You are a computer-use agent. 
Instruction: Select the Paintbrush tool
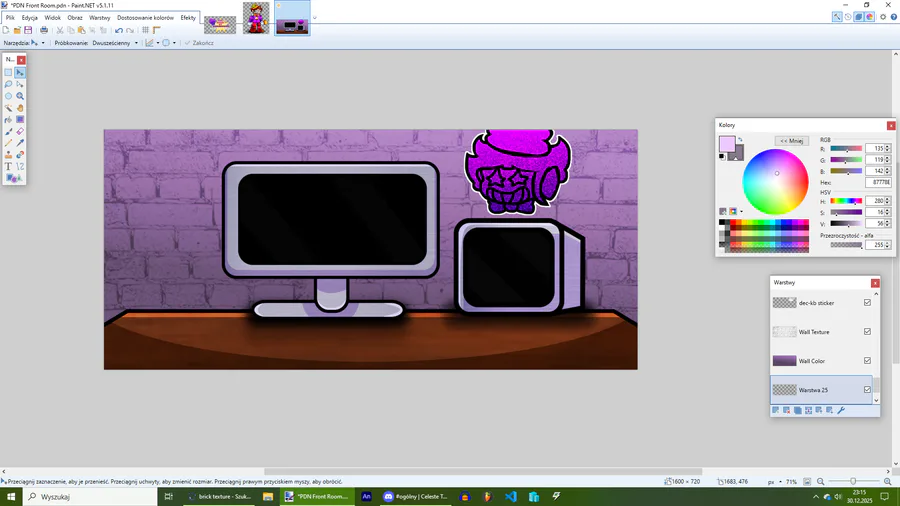pos(8,131)
